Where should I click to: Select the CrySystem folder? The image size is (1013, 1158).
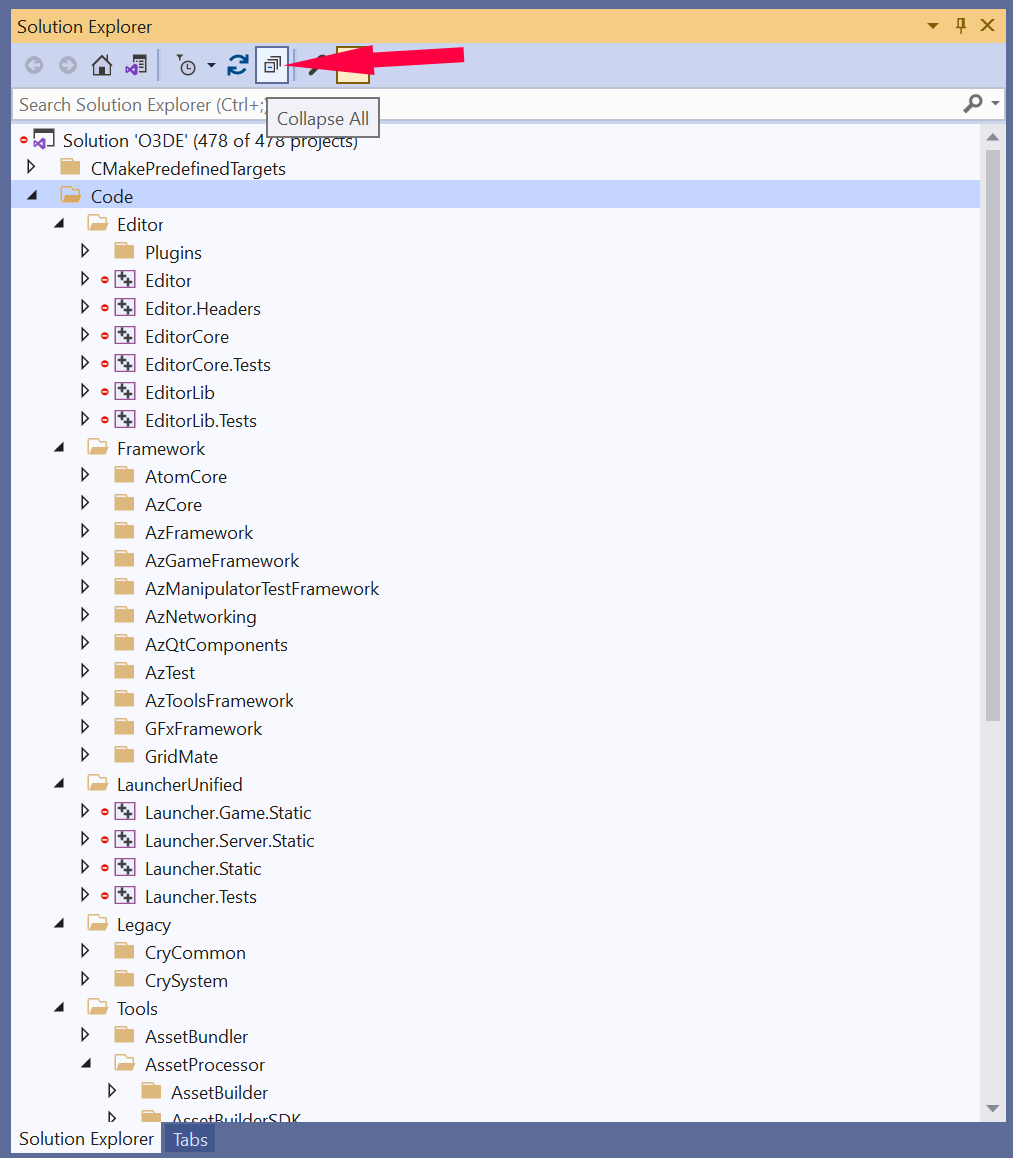click(186, 981)
